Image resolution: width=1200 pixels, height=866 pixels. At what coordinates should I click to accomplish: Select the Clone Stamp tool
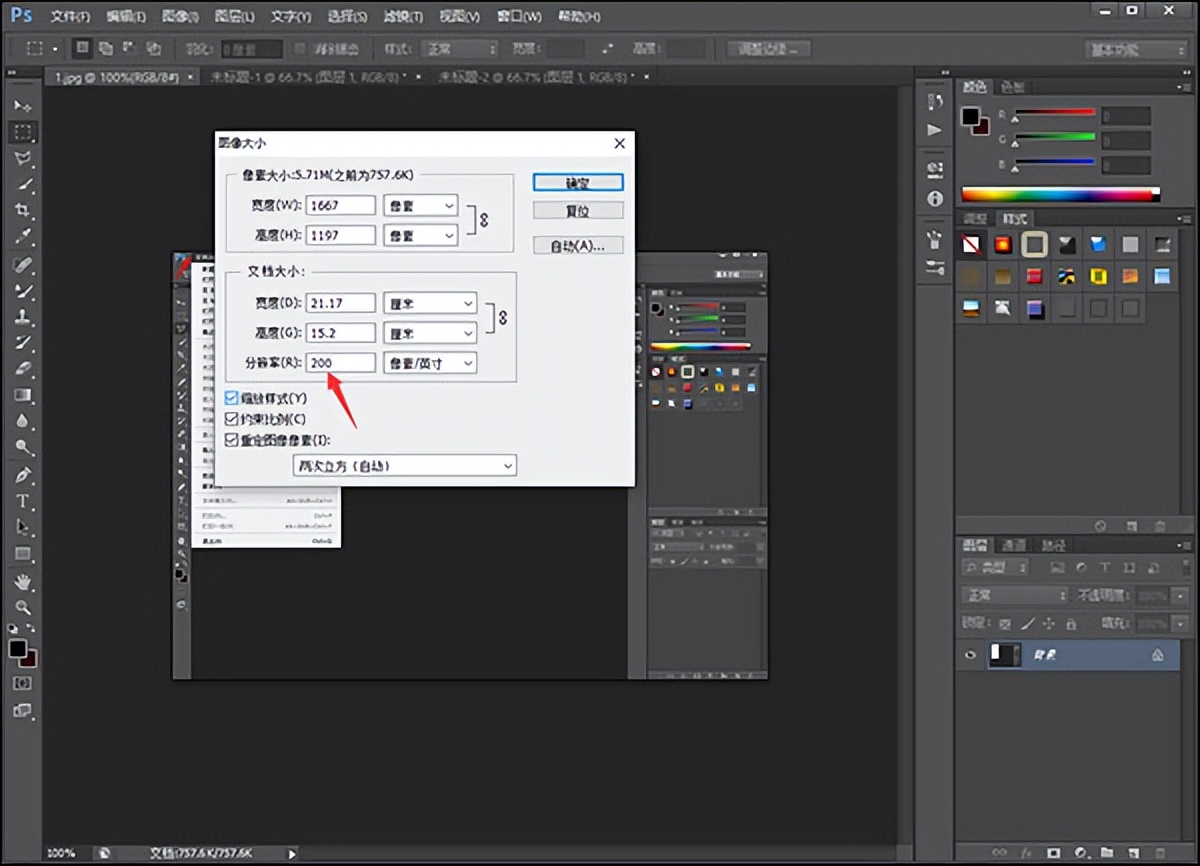[23, 317]
